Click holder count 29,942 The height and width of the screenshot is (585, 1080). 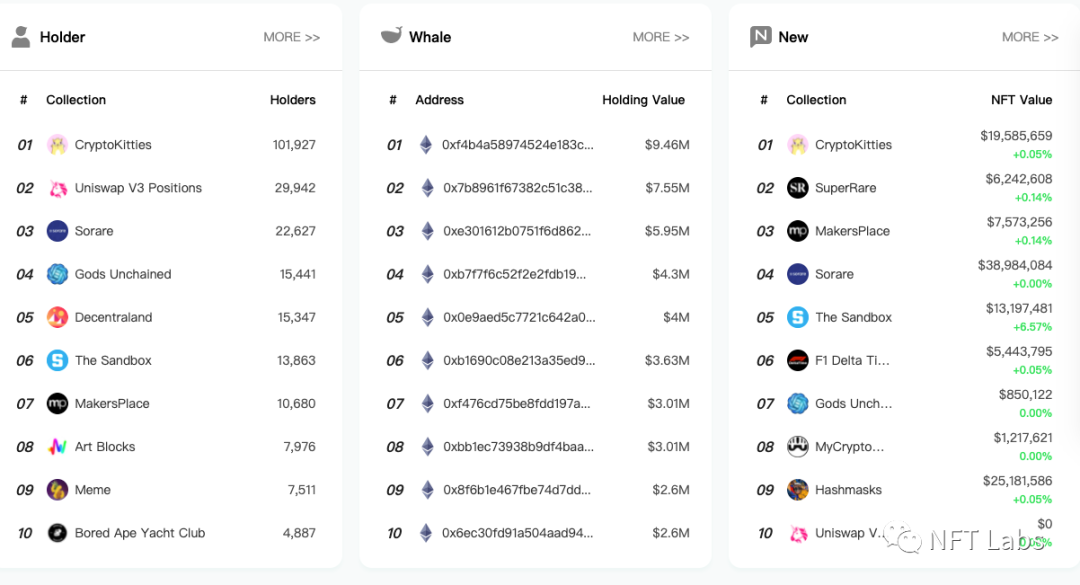[x=295, y=188]
